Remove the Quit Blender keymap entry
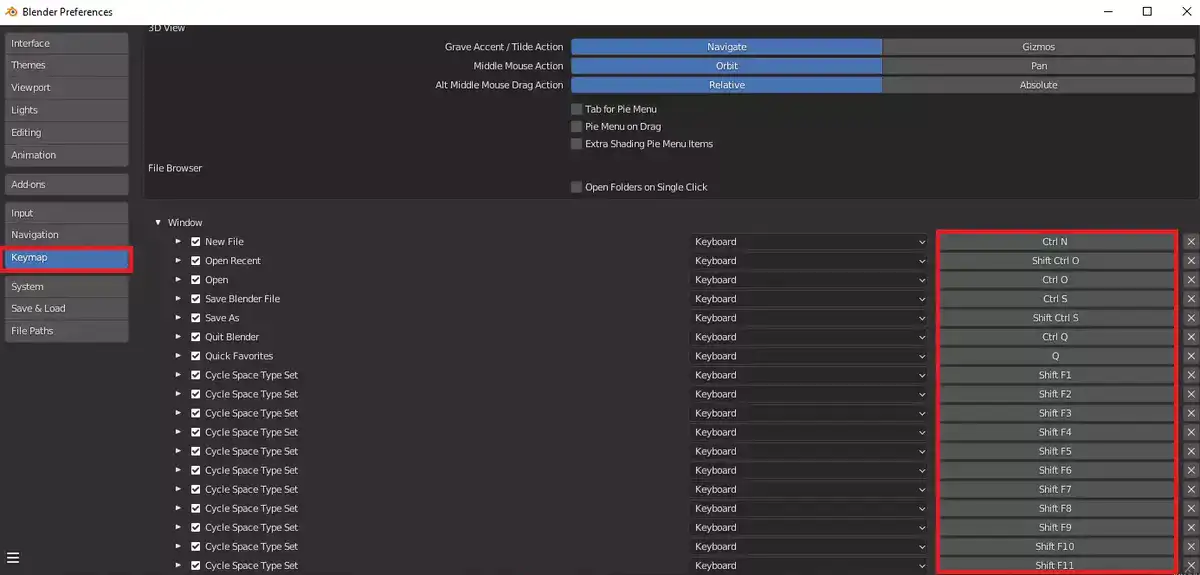 tap(1190, 337)
